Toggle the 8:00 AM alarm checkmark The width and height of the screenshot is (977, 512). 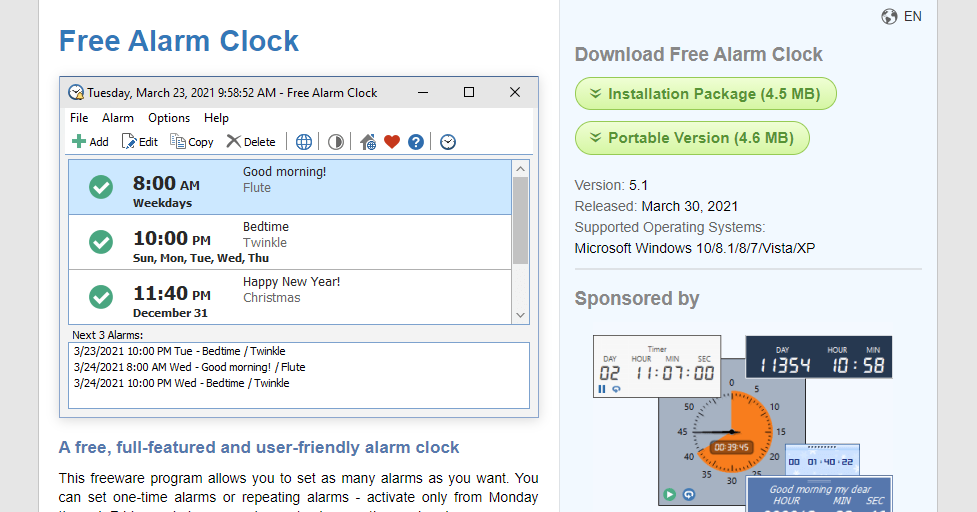click(x=101, y=187)
